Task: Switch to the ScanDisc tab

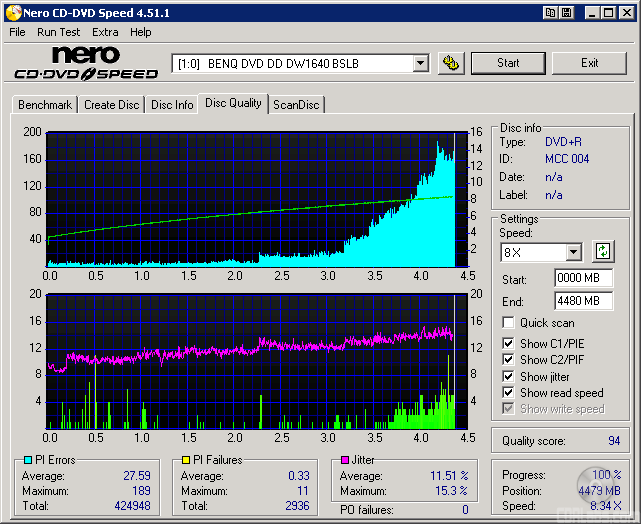Action: tap(297, 105)
